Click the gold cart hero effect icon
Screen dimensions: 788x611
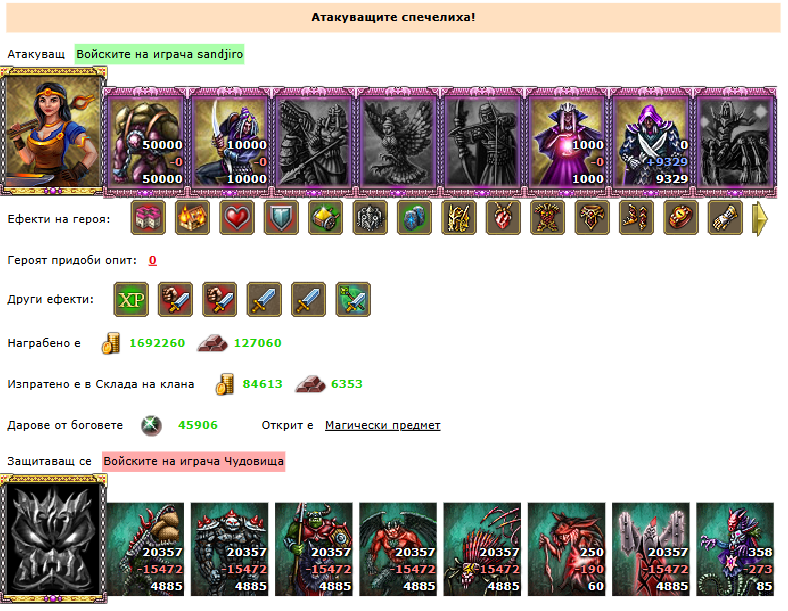click(326, 218)
